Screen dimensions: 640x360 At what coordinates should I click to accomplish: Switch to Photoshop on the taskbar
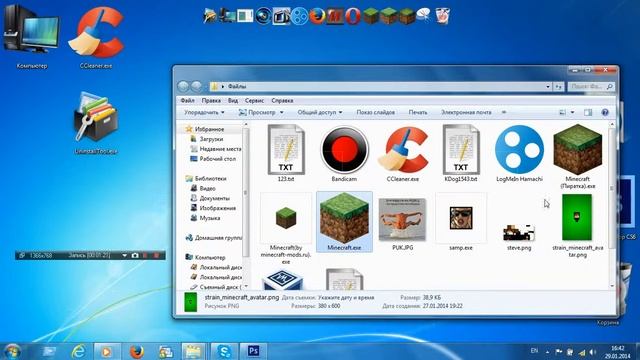click(253, 351)
